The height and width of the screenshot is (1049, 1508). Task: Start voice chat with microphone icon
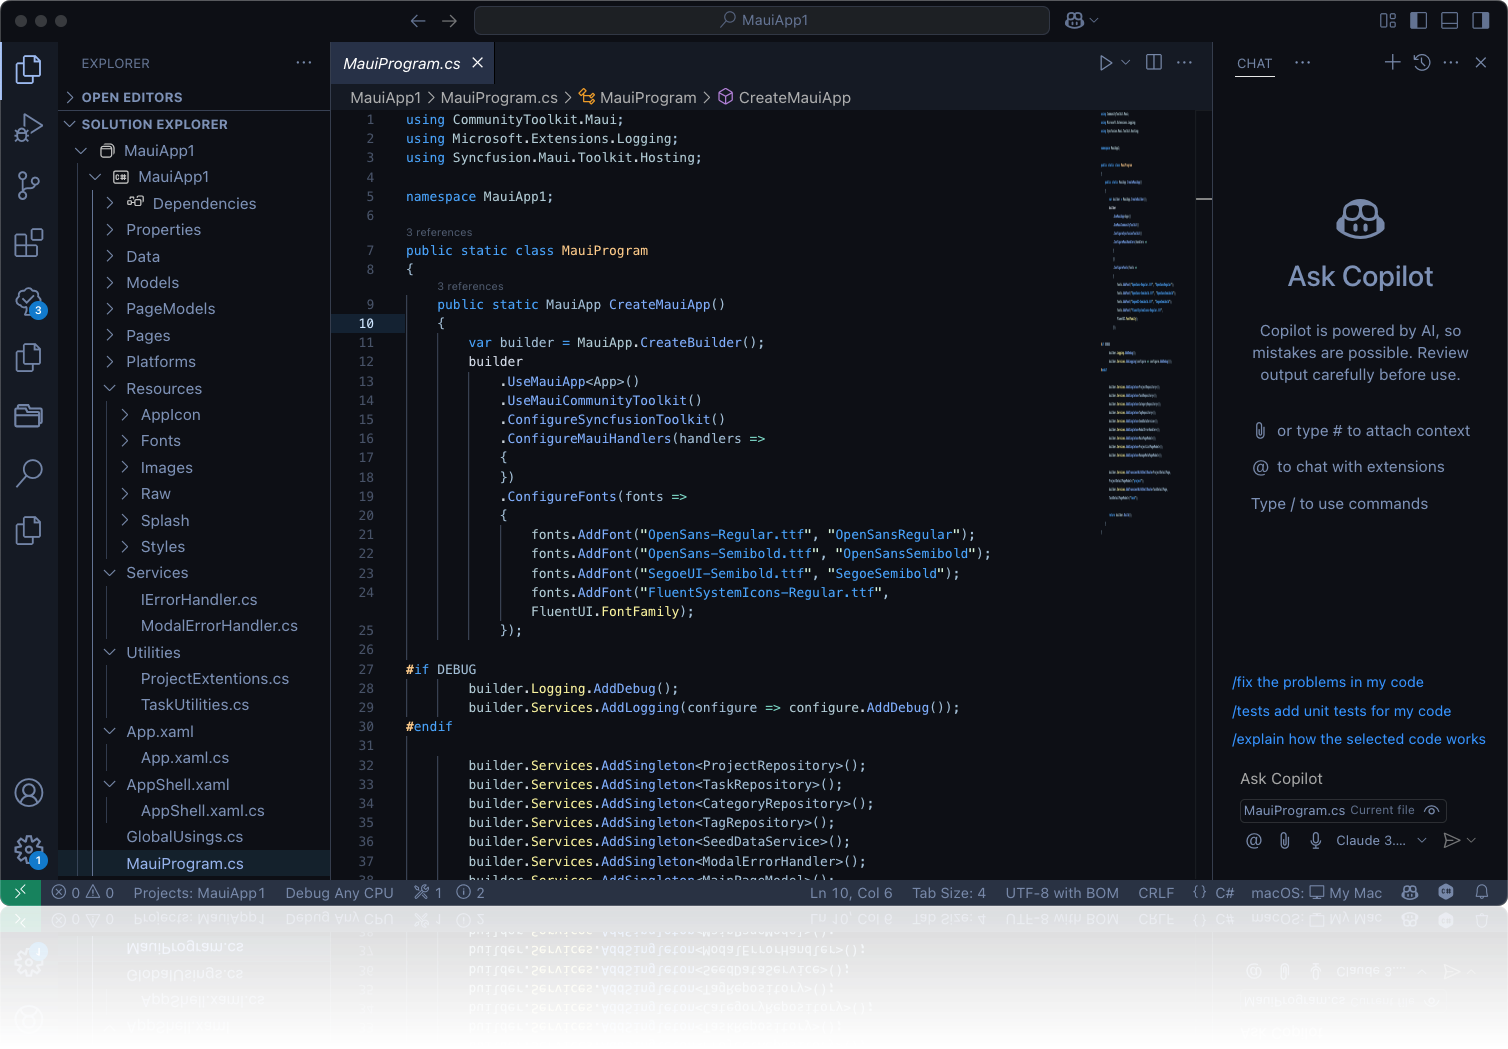click(x=1316, y=841)
